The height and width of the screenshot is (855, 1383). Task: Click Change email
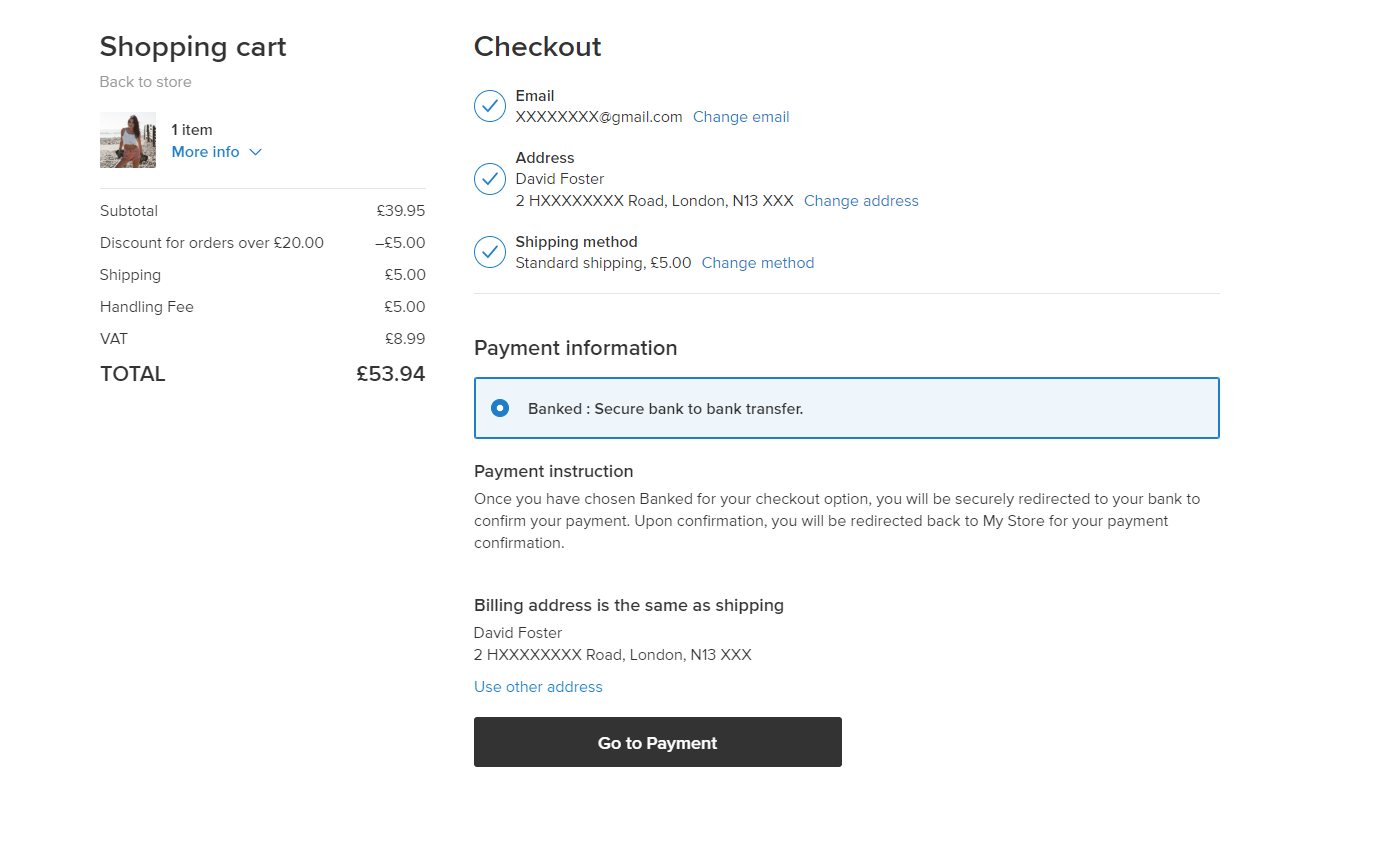tap(741, 117)
